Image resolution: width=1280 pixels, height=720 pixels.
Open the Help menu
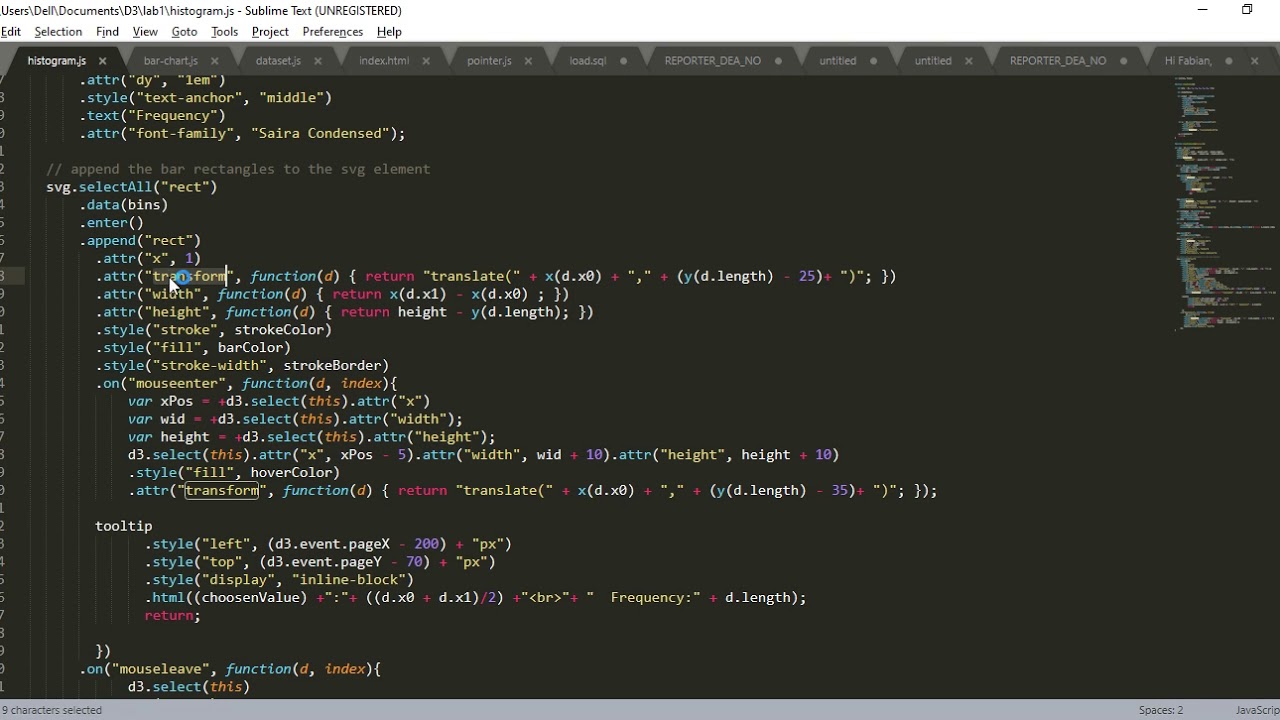tap(389, 32)
